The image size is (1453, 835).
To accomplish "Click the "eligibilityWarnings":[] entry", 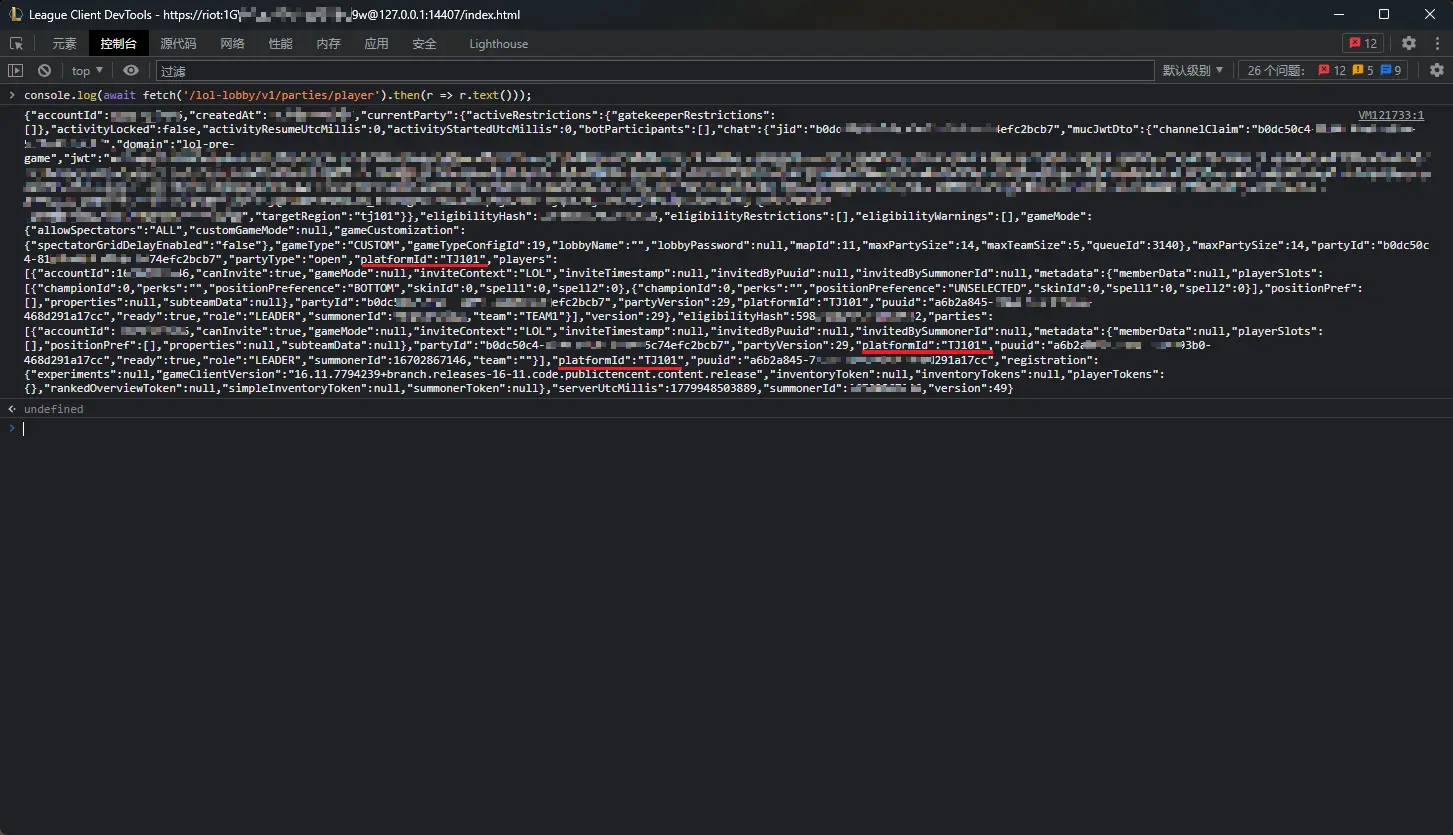I will tap(935, 216).
